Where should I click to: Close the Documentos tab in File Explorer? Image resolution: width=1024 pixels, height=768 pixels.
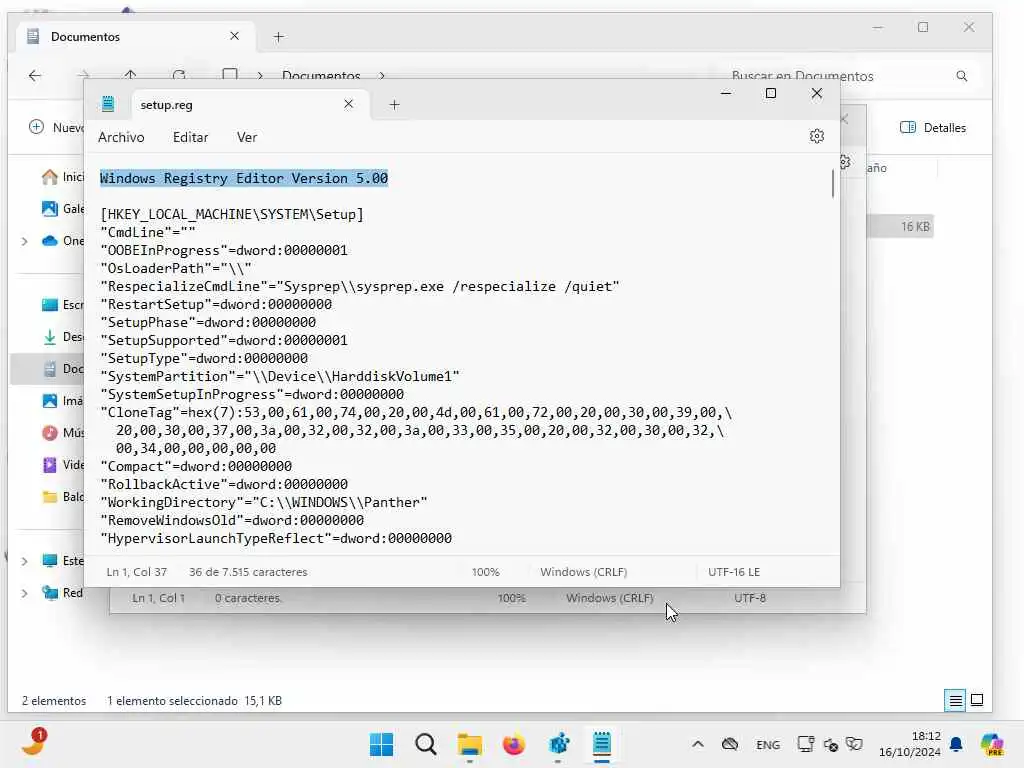[x=234, y=36]
